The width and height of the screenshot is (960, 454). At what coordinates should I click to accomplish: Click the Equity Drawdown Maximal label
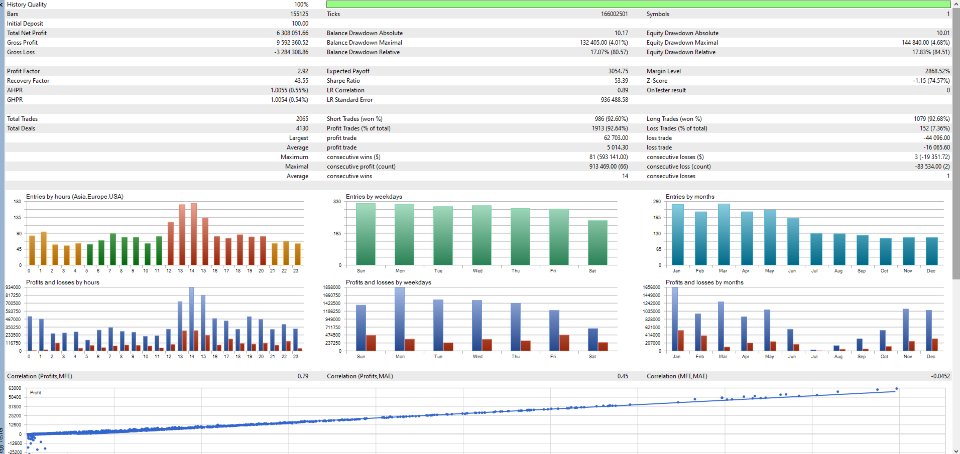coord(683,43)
